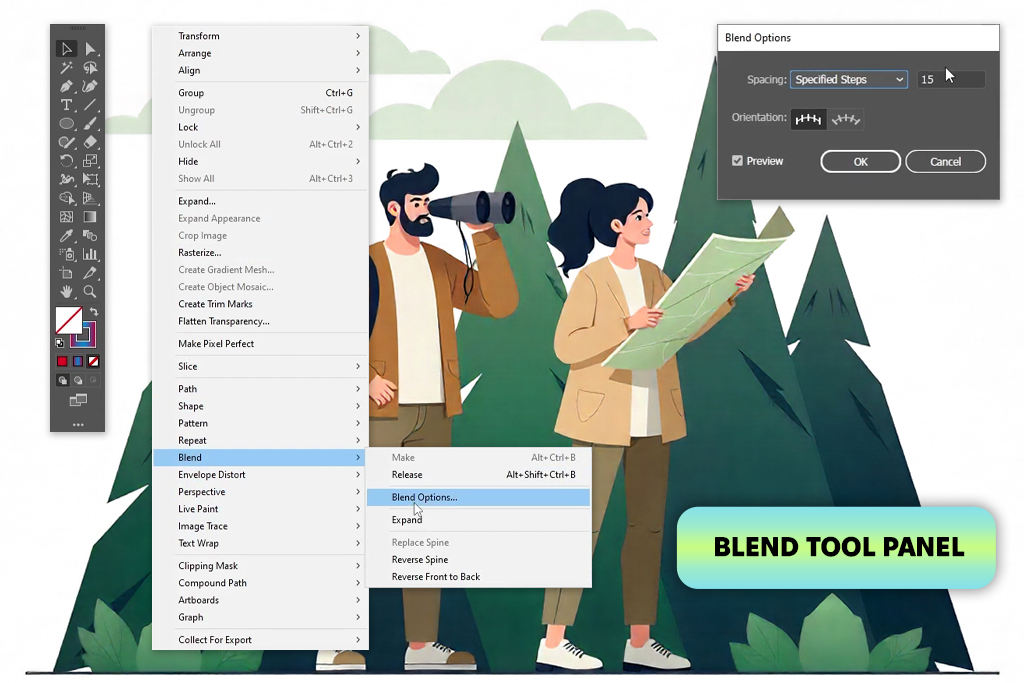The image size is (1024, 683).
Task: Expand the Envelope Distort submenu
Action: click(261, 475)
